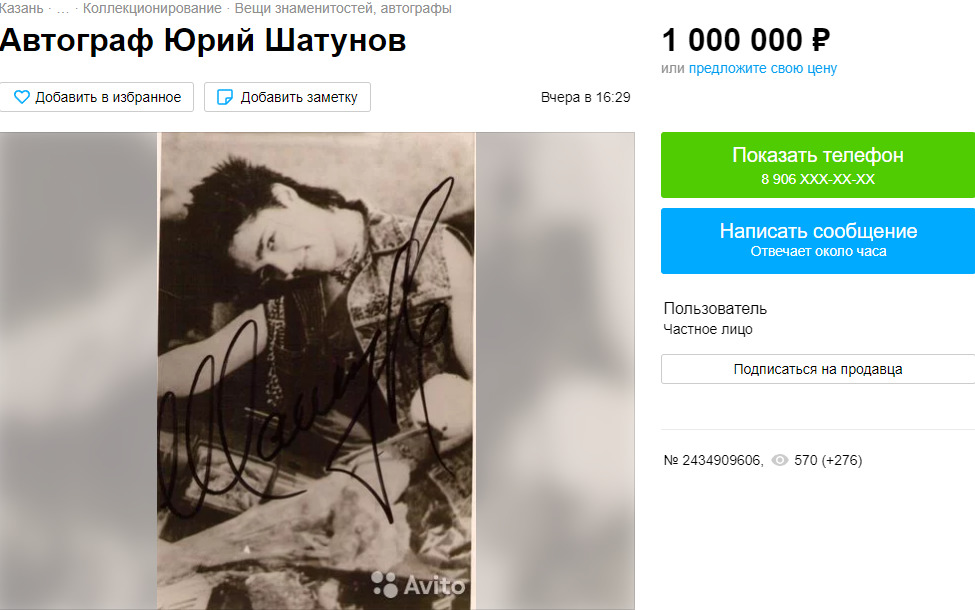Follow the предложите свою цену link
The width and height of the screenshot is (975, 610).
(762, 68)
